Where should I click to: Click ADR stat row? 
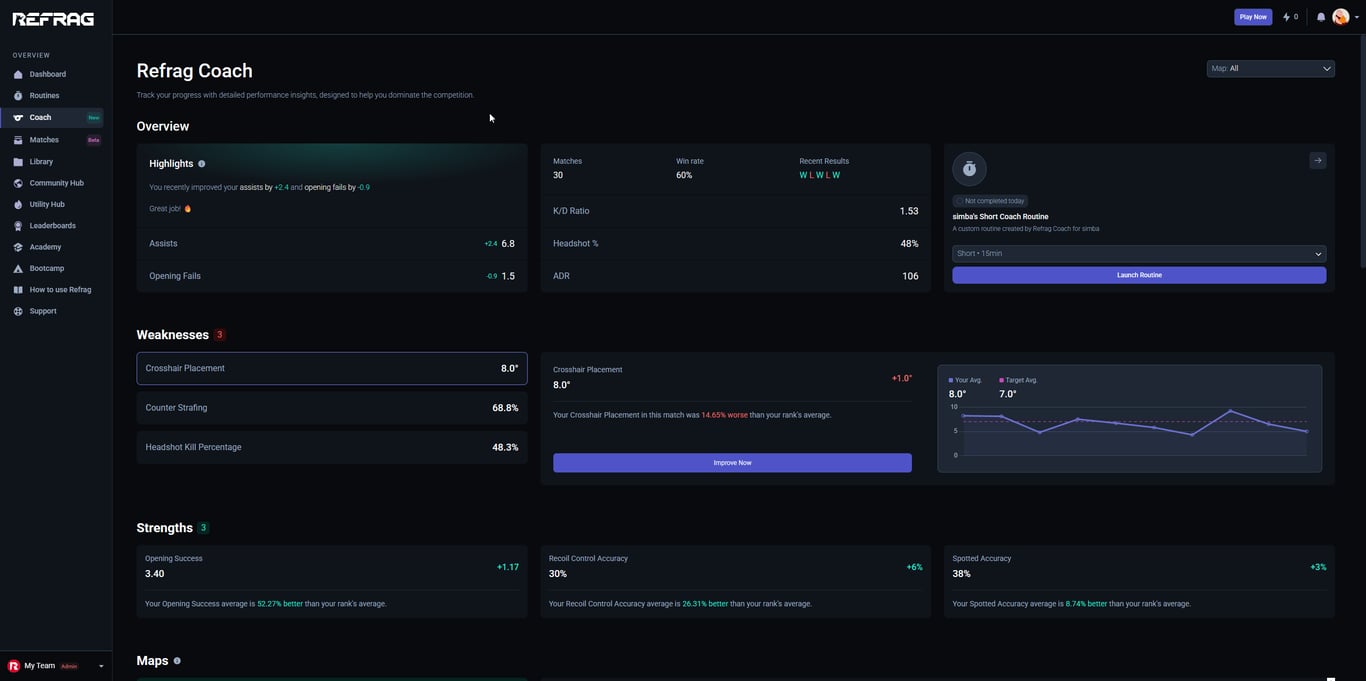[x=735, y=276]
